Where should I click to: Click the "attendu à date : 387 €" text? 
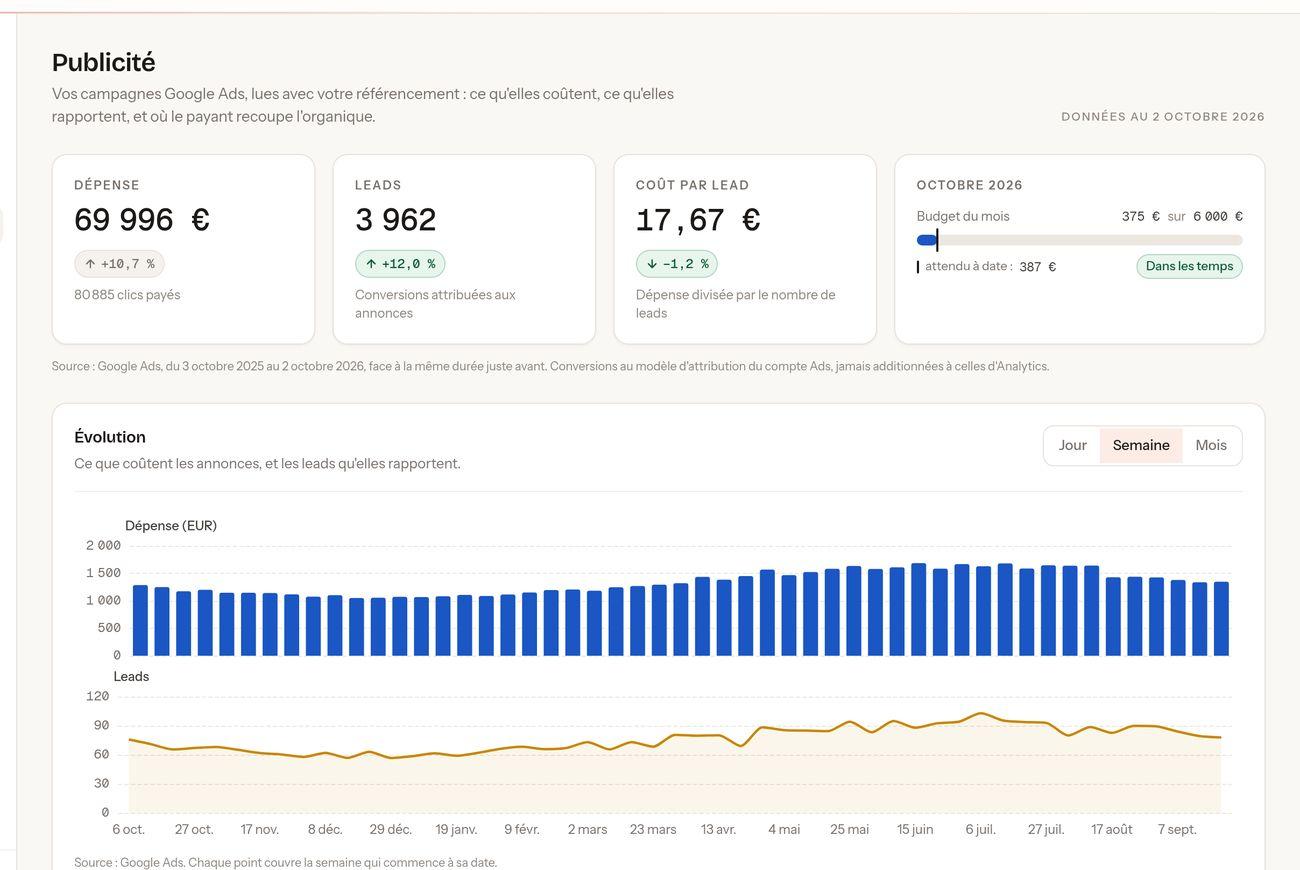pyautogui.click(x=987, y=267)
